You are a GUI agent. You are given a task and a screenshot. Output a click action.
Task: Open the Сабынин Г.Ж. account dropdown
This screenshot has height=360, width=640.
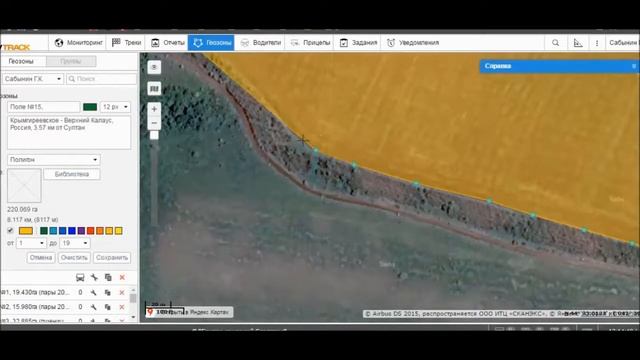click(33, 79)
